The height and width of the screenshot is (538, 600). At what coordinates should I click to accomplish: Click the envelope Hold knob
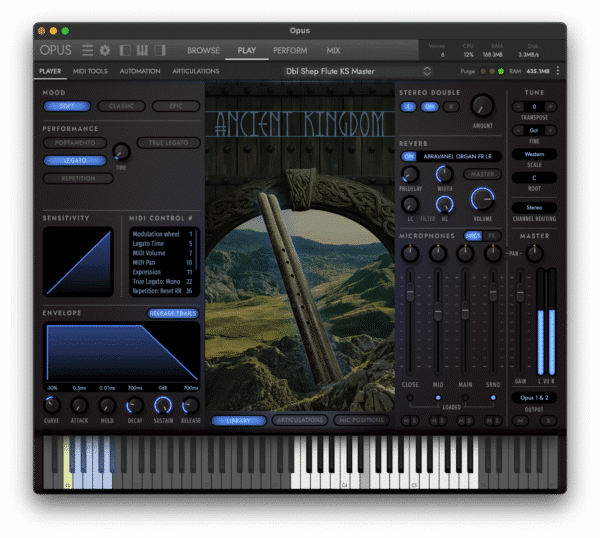tap(107, 406)
